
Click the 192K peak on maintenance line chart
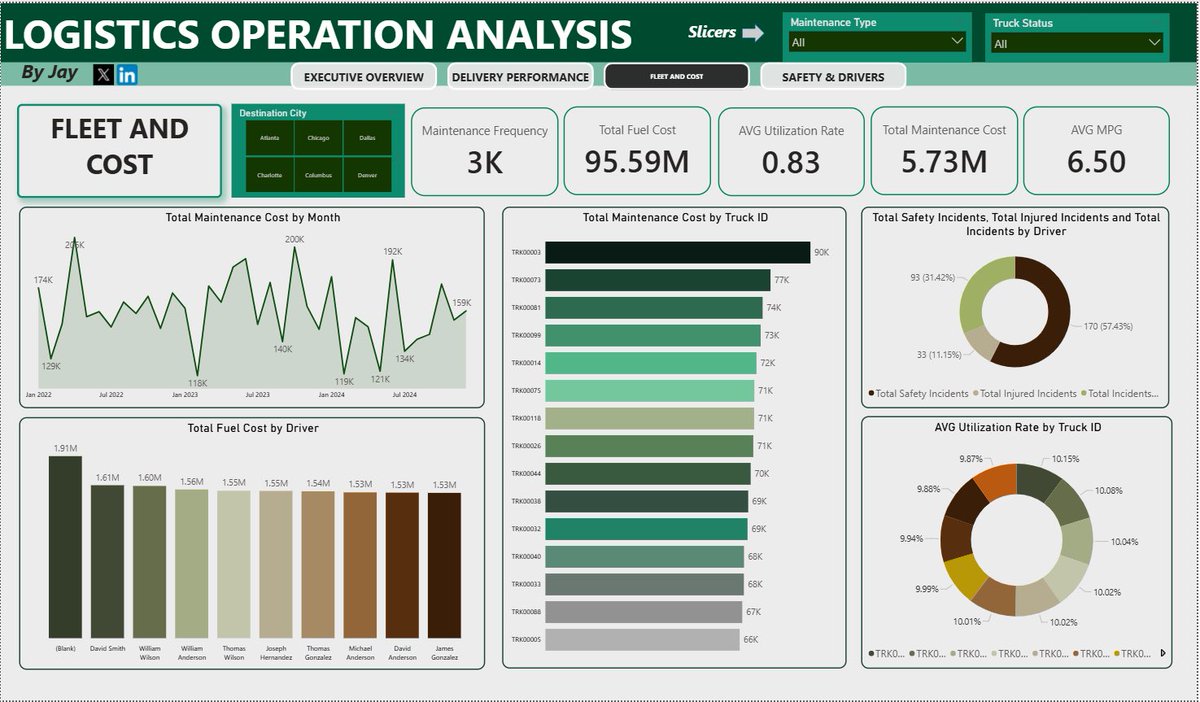(393, 261)
